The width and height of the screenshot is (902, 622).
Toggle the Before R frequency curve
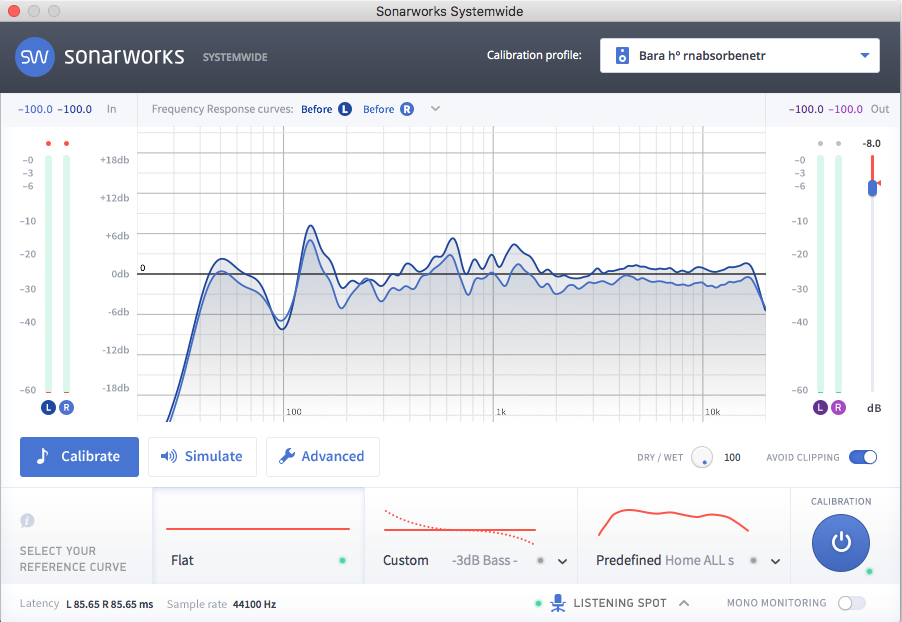coord(388,109)
